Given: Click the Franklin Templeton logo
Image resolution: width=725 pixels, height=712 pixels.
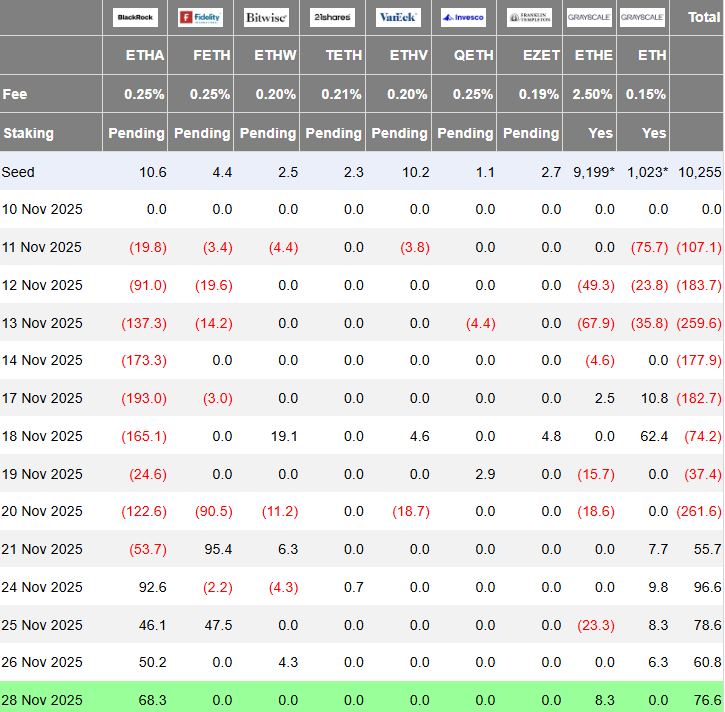Looking at the screenshot, I should 529,17.
